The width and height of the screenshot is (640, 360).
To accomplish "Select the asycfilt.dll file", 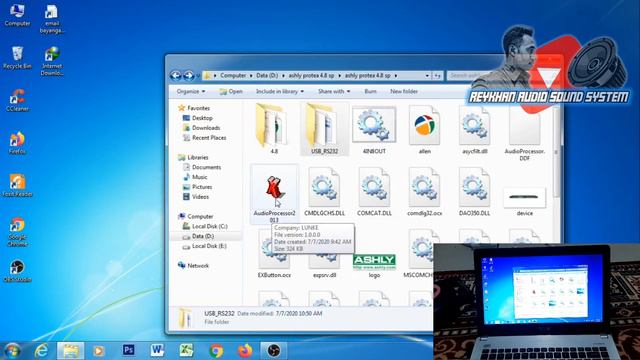I will pos(474,129).
